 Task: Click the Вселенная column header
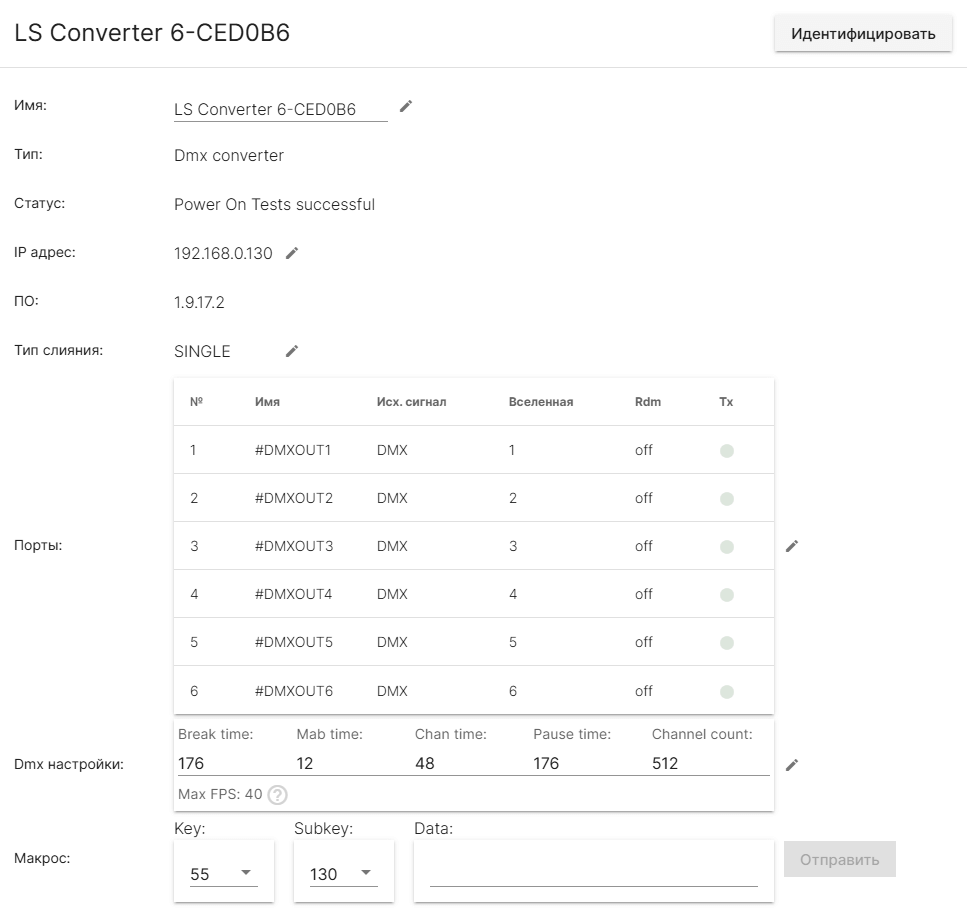[x=541, y=402]
